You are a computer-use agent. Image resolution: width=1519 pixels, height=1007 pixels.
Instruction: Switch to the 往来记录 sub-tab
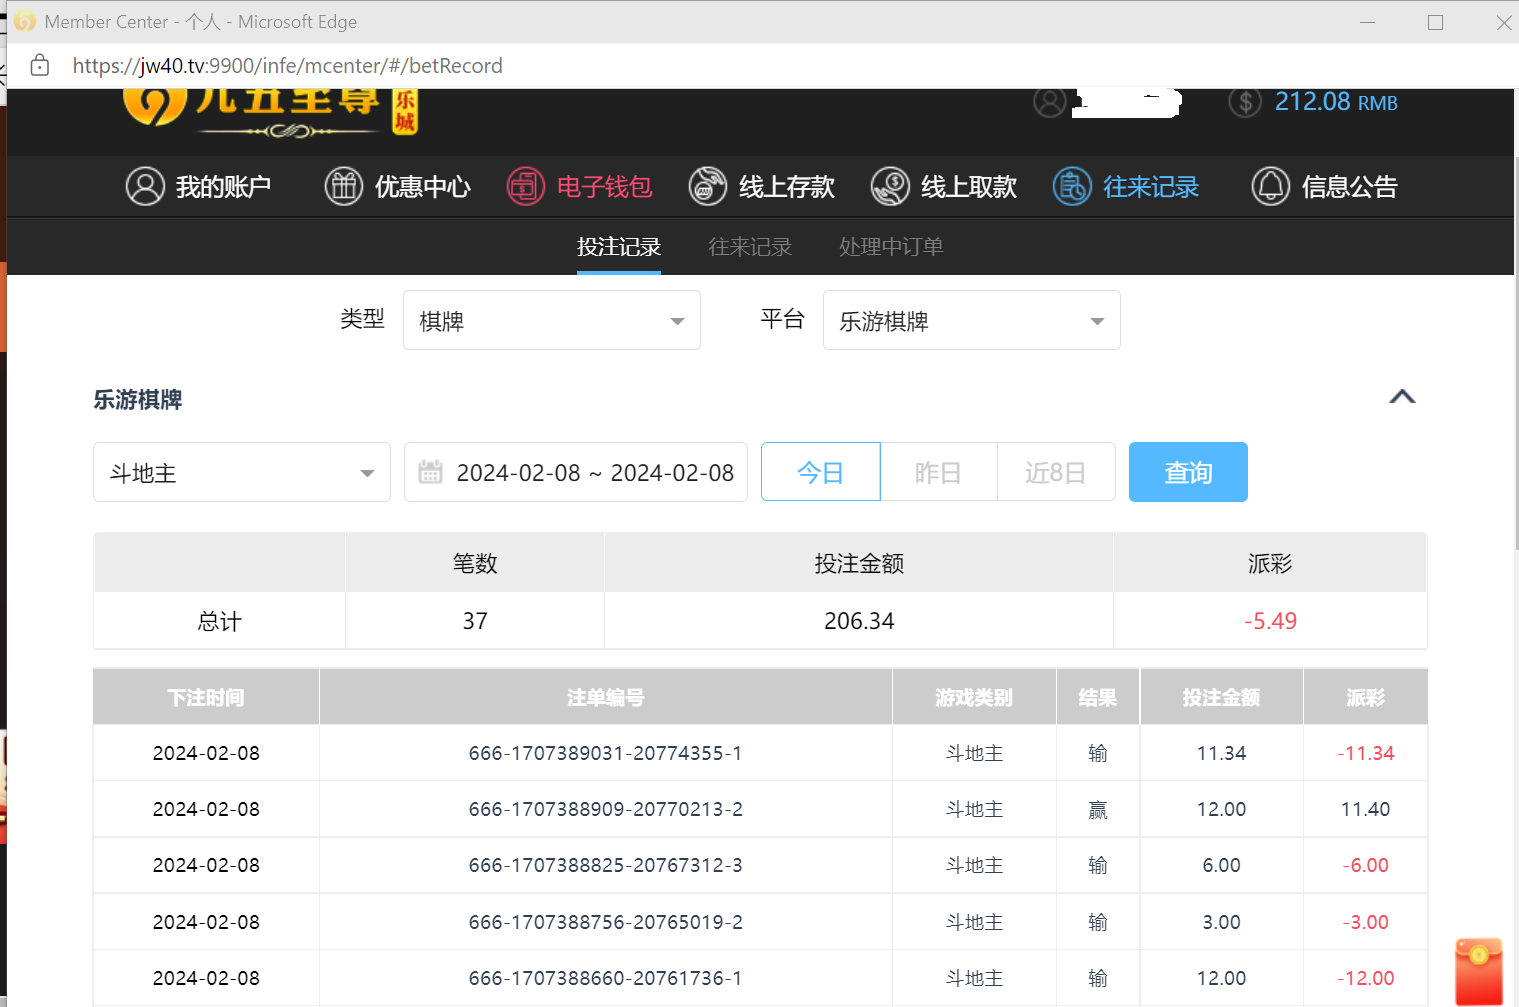(750, 247)
